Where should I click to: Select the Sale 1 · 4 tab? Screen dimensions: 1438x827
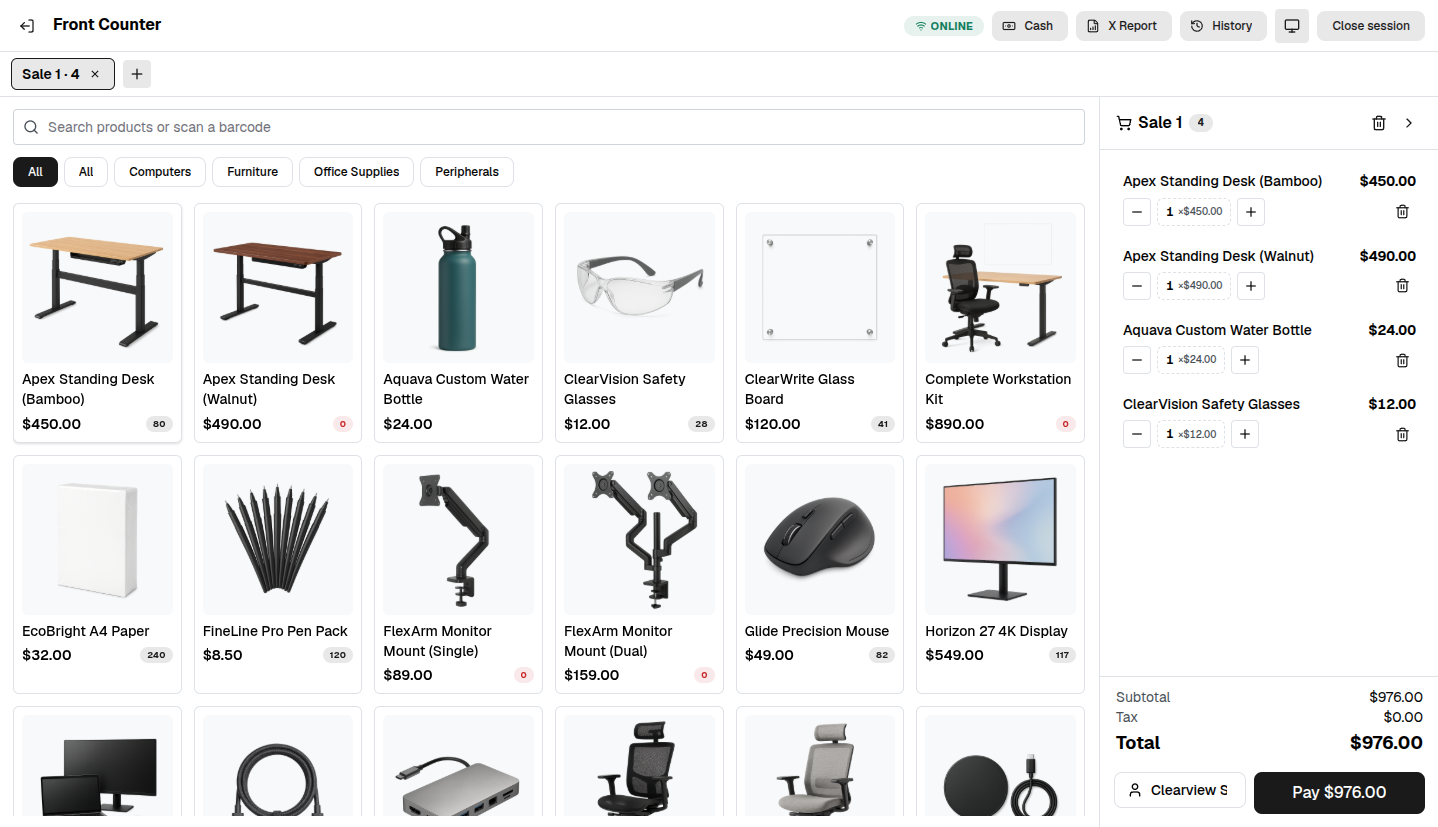[62, 74]
